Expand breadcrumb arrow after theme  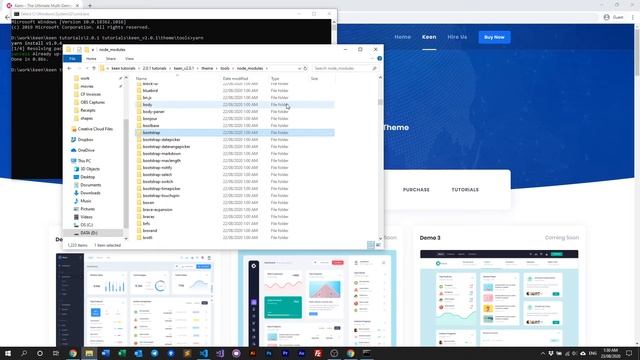coord(217,69)
